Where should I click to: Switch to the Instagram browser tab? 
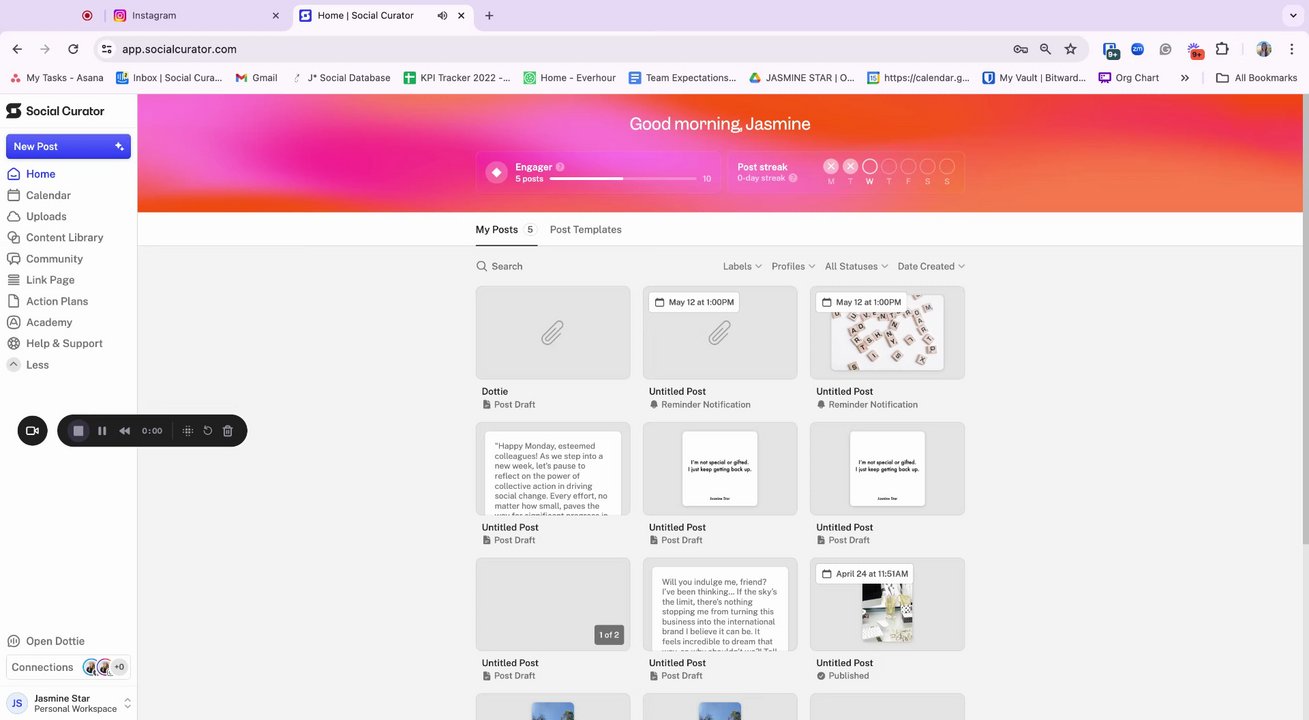[x=196, y=16]
